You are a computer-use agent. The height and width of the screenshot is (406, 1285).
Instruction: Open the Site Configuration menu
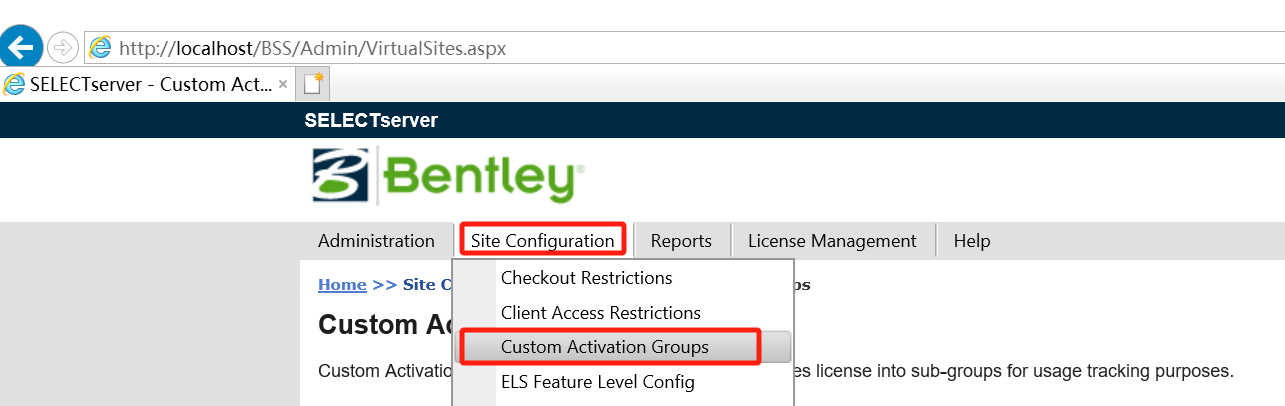coord(543,241)
